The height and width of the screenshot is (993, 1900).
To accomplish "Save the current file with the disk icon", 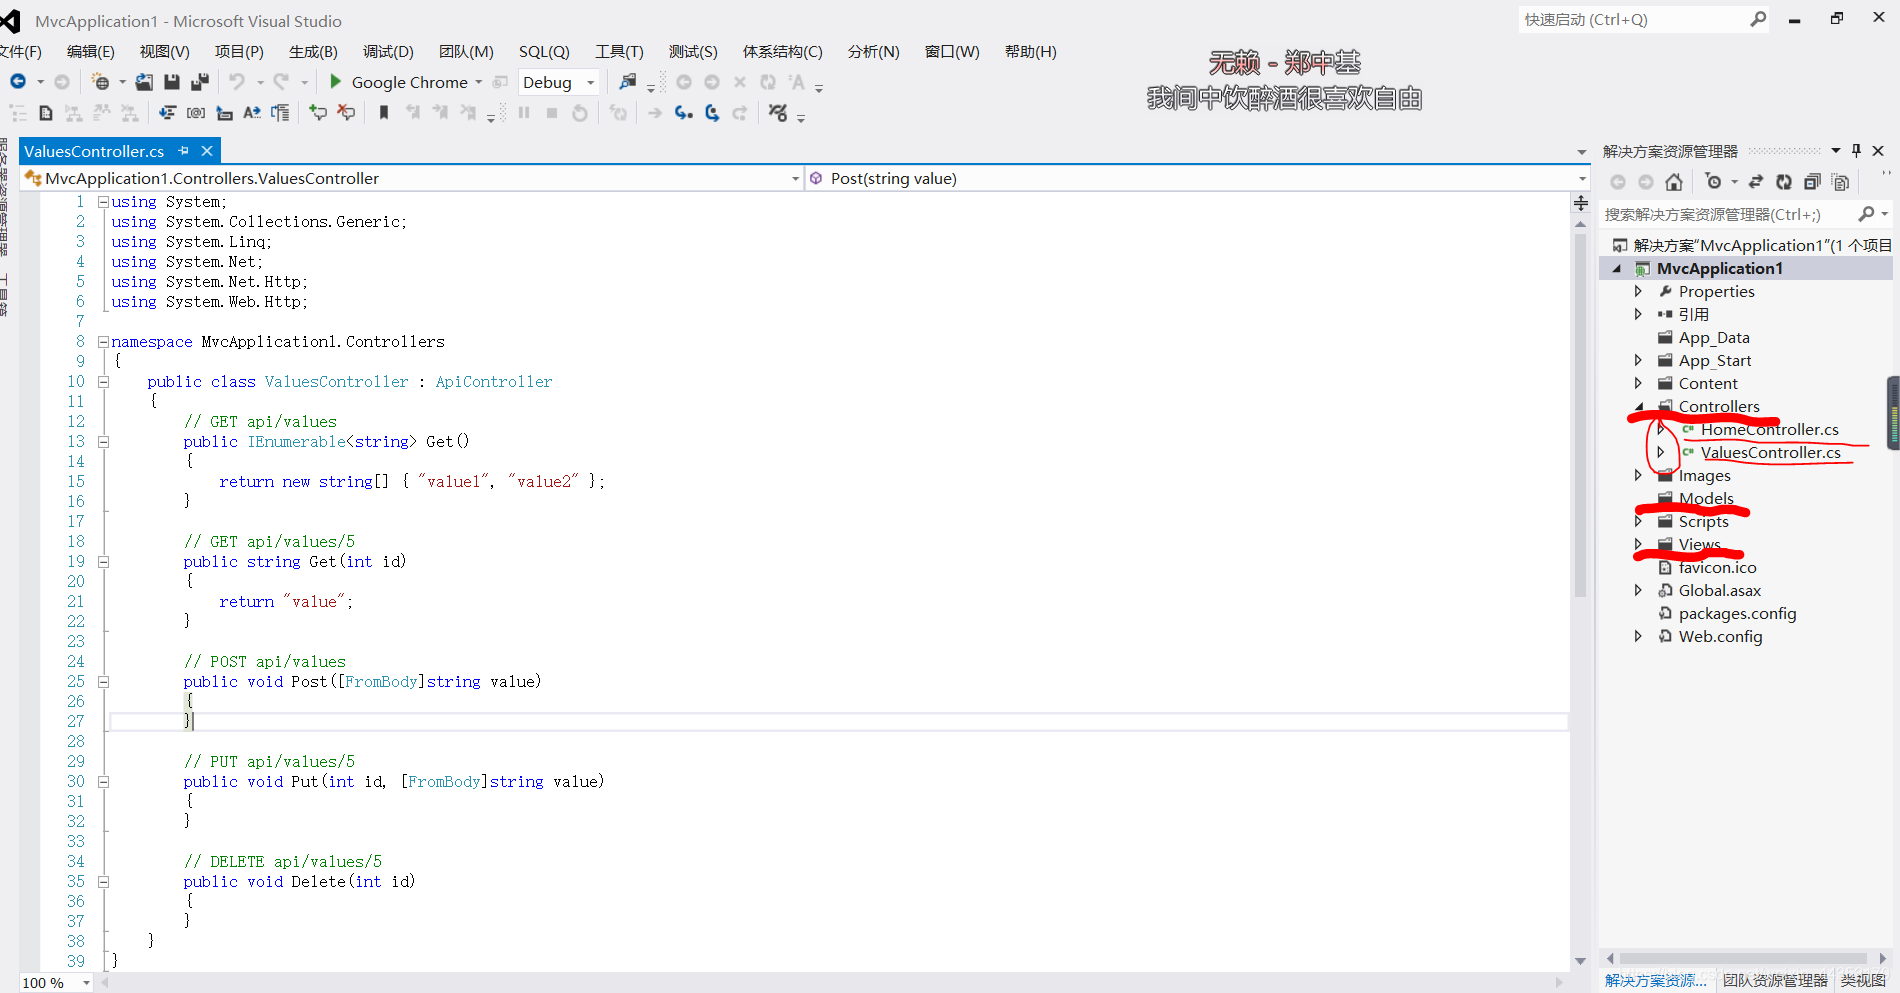I will tap(172, 82).
